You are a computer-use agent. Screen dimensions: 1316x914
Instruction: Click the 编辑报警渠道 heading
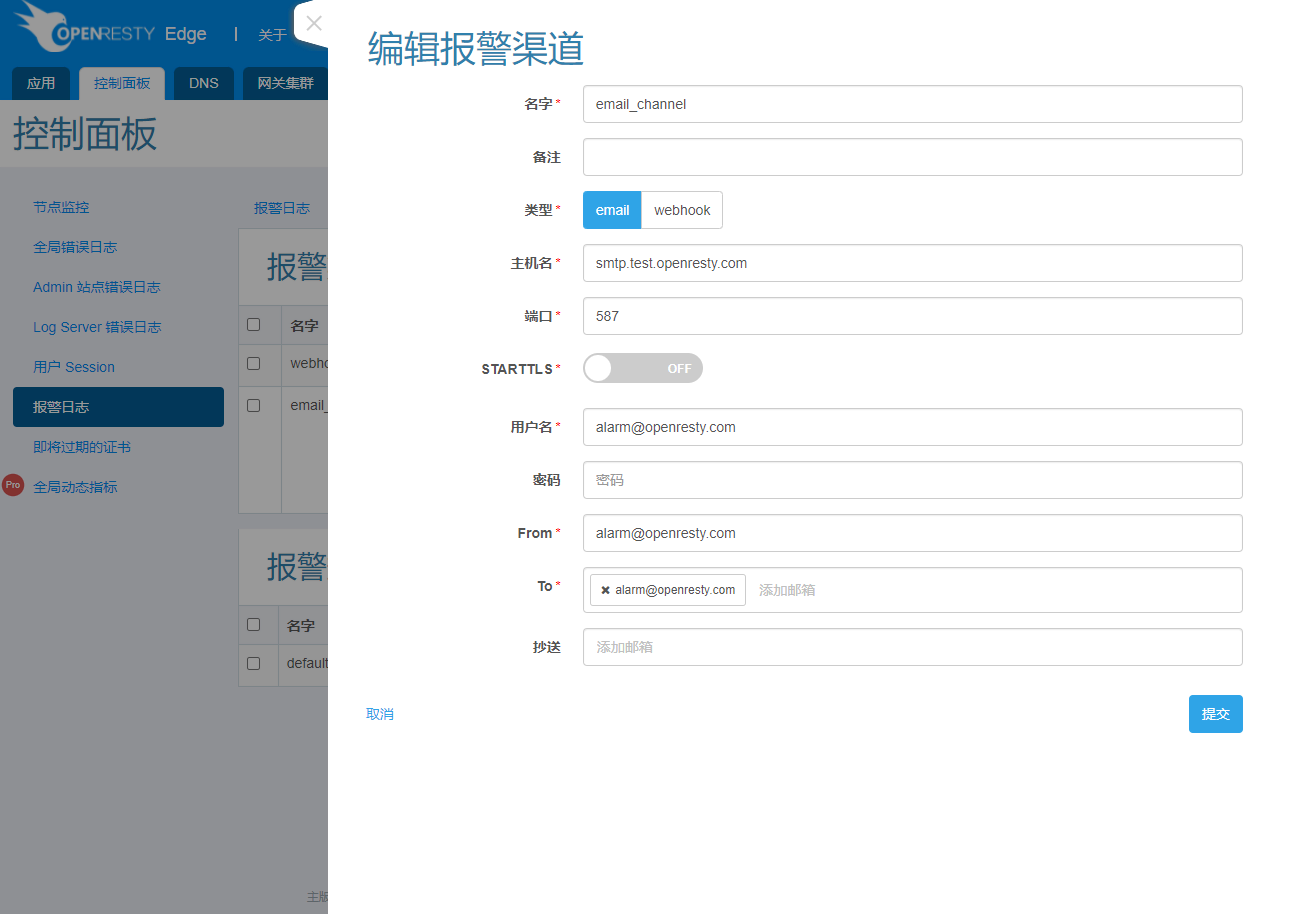475,48
